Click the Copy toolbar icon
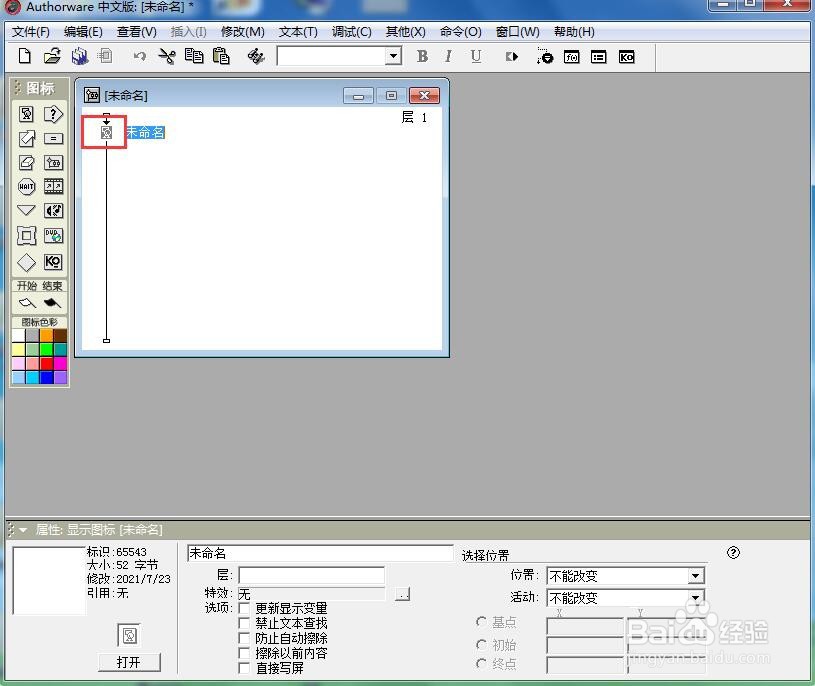The width and height of the screenshot is (815, 686). [x=194, y=56]
